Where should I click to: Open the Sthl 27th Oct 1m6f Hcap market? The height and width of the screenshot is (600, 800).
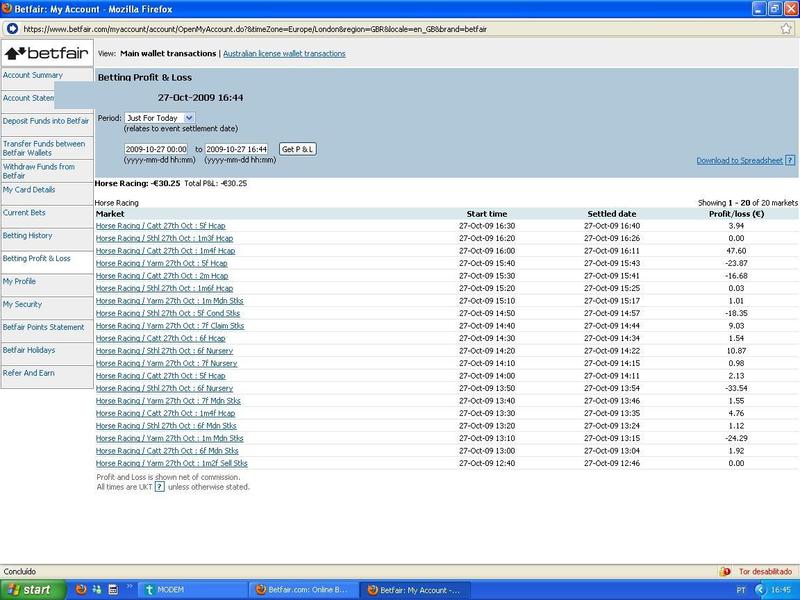click(x=164, y=288)
